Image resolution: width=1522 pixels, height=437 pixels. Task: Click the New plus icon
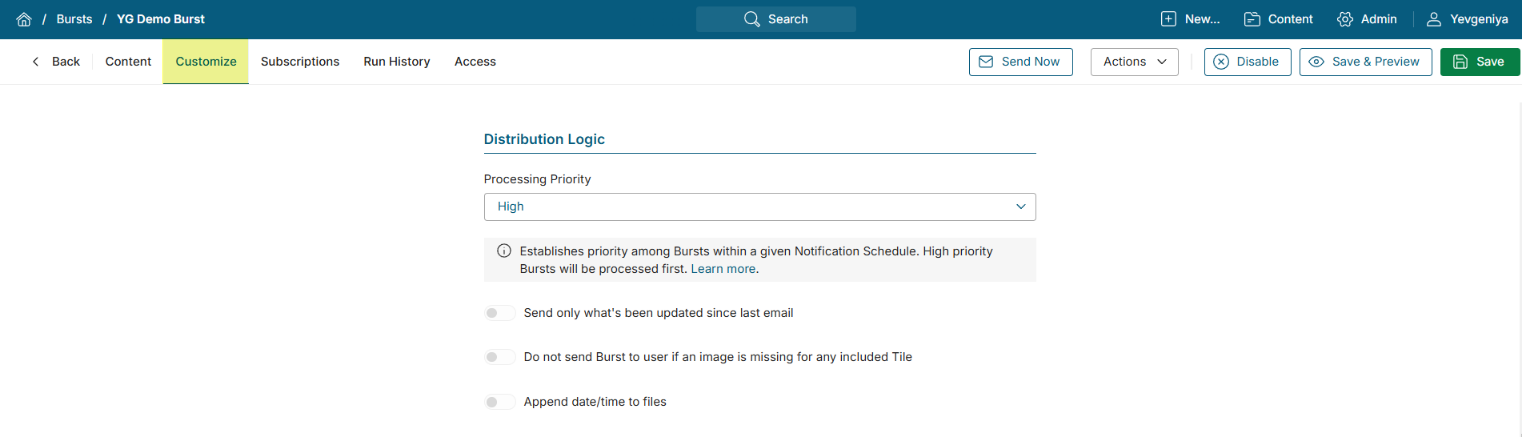click(x=1168, y=19)
